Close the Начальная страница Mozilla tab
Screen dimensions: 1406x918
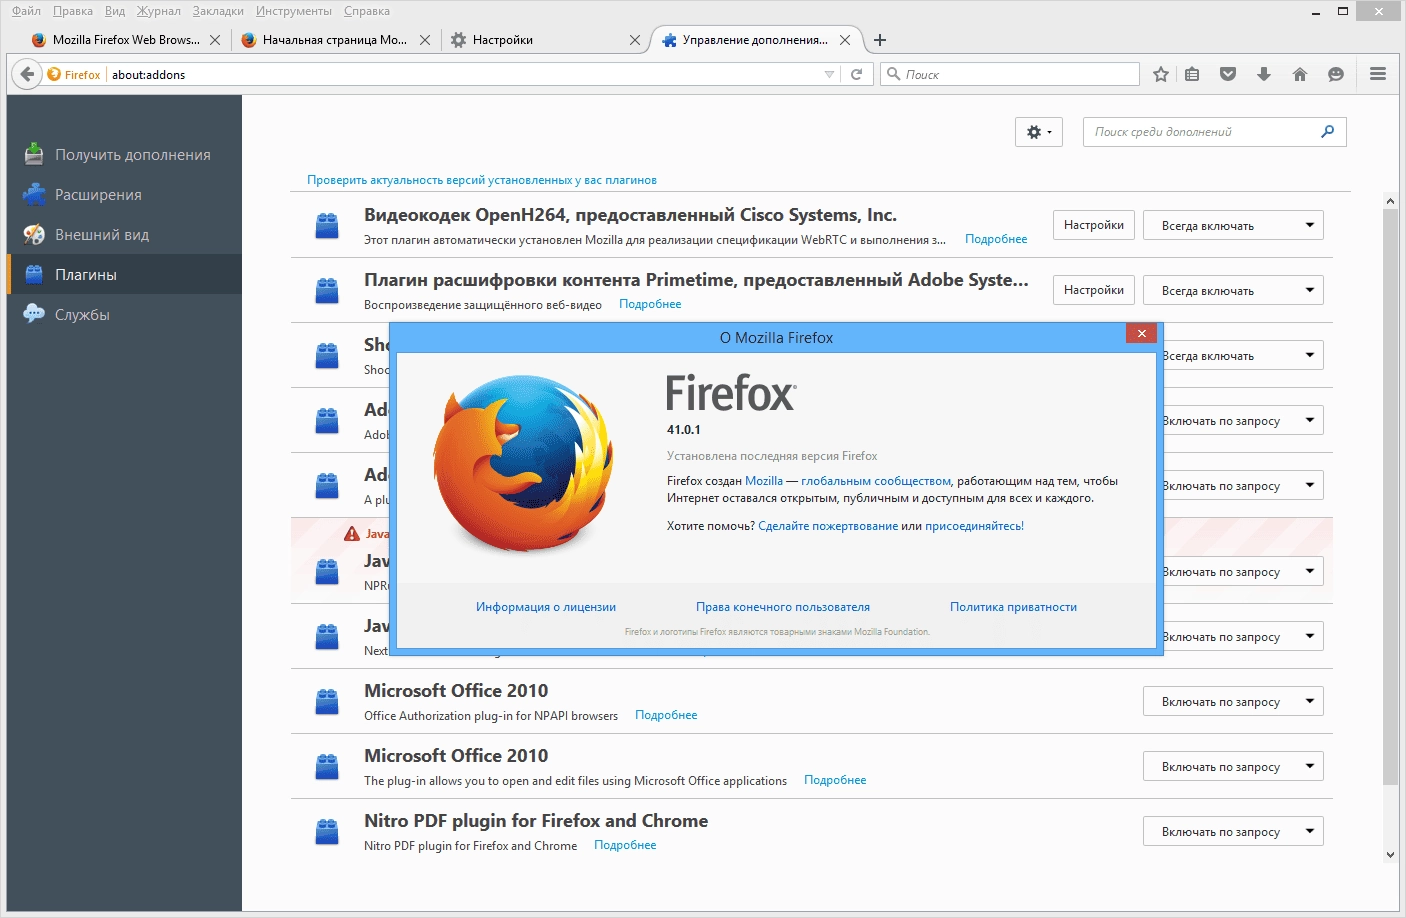pos(425,40)
